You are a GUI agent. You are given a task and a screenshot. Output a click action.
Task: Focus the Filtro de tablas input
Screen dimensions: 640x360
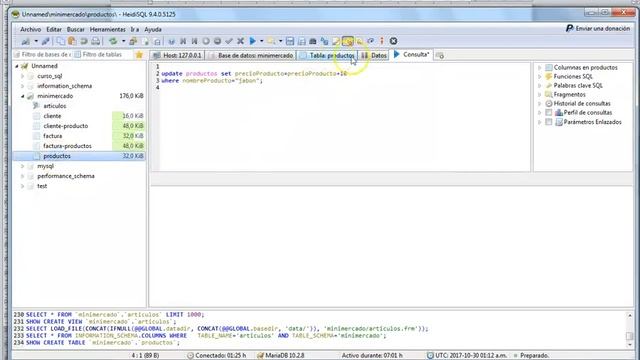coord(103,55)
